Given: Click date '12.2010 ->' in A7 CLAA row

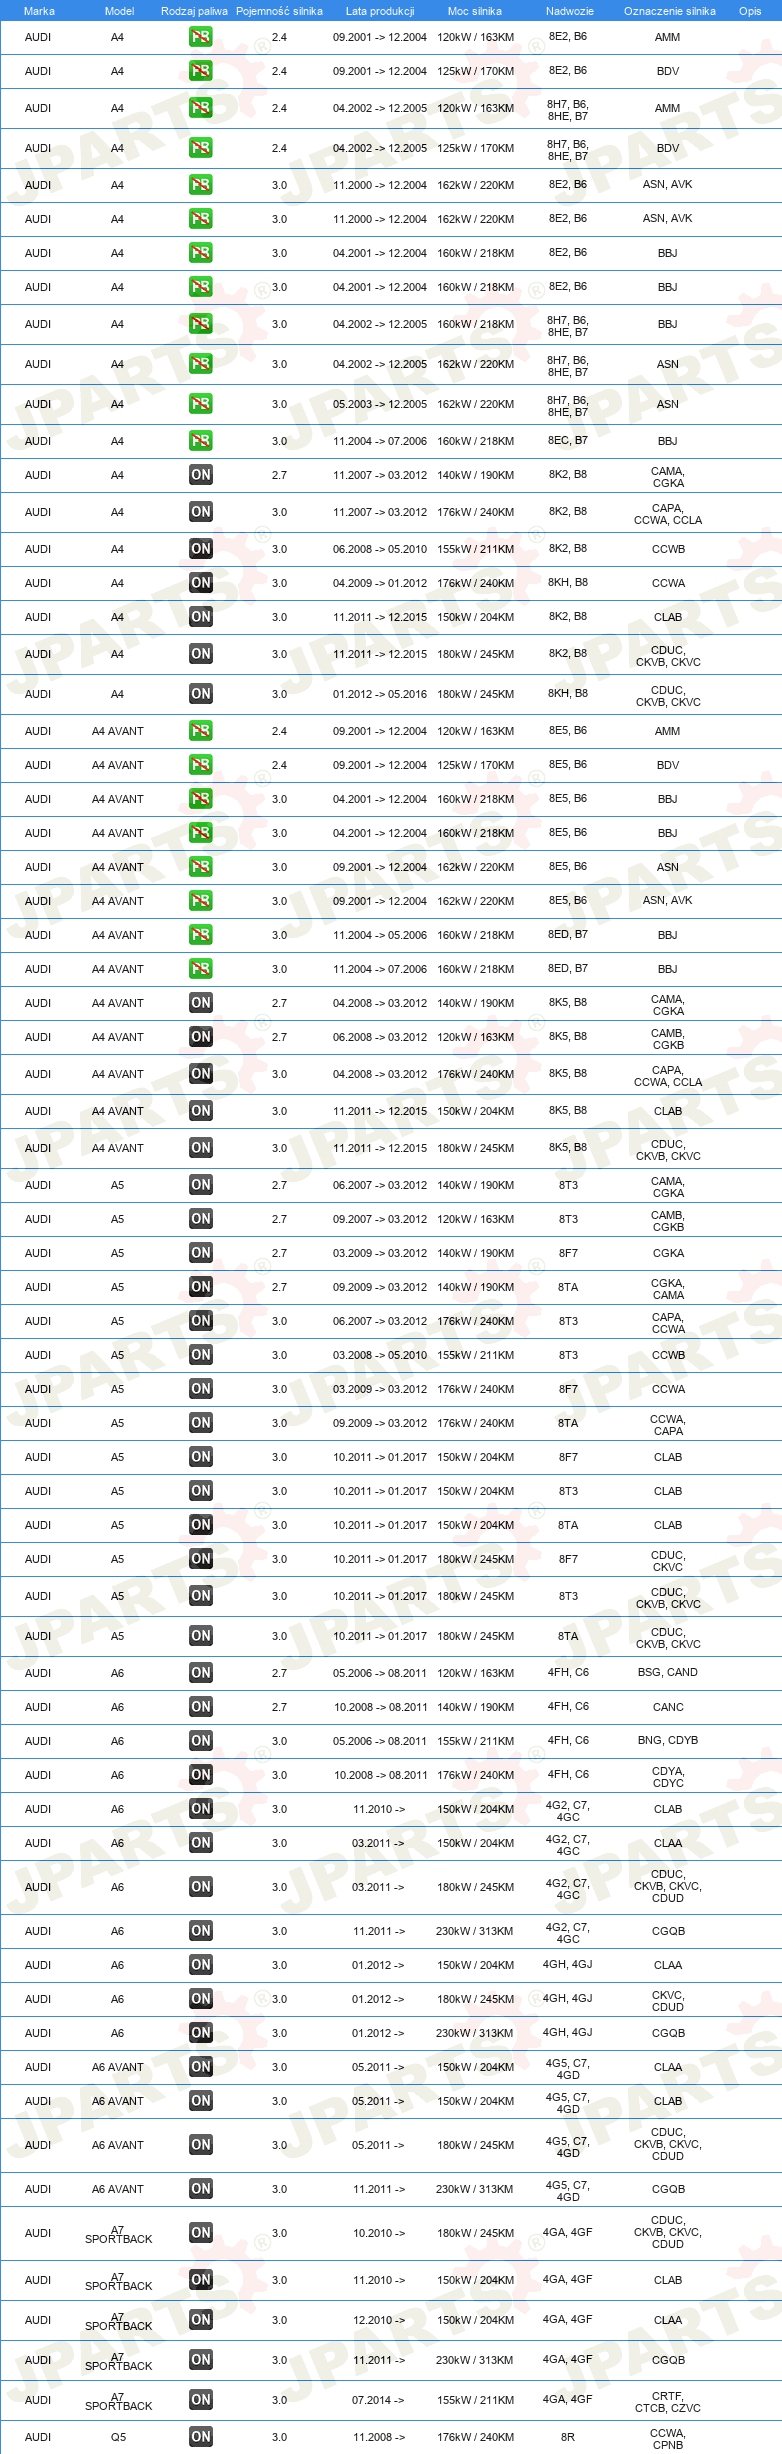Looking at the screenshot, I should click(379, 2320).
